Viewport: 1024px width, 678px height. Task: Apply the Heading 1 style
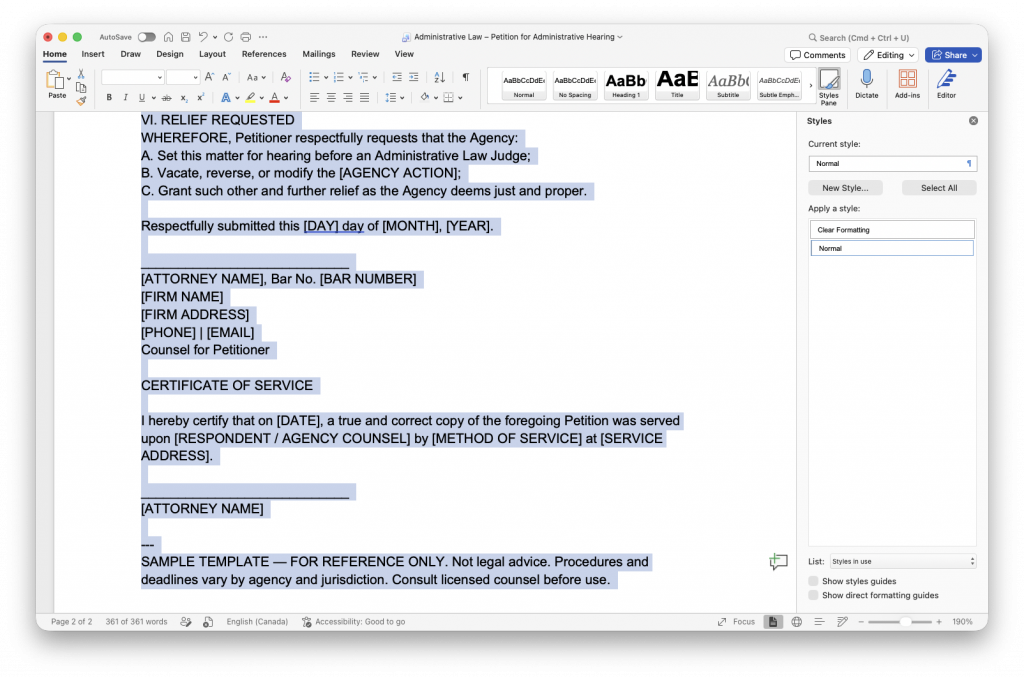point(626,85)
